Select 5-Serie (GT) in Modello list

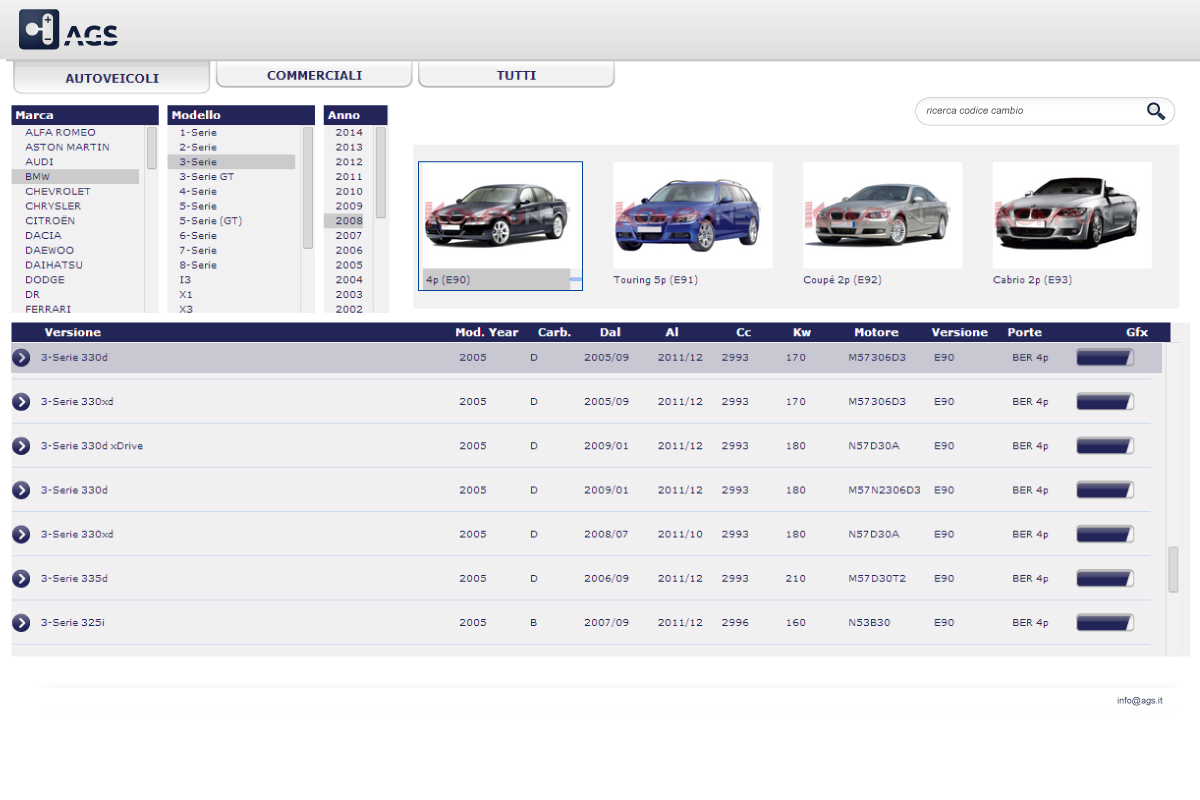pyautogui.click(x=211, y=220)
